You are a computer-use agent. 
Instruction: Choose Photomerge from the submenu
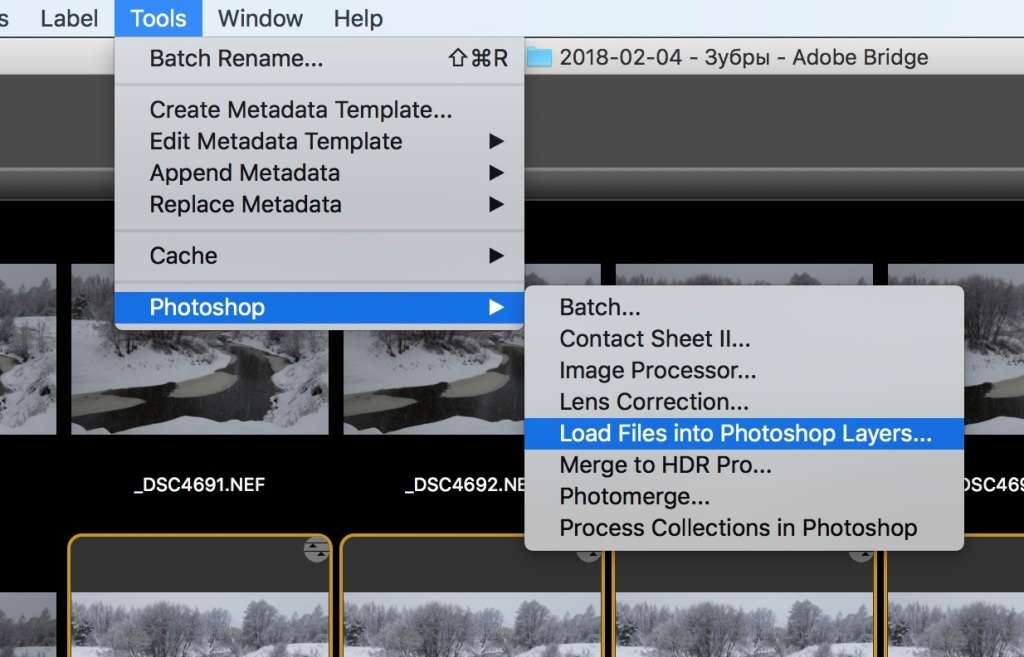pyautogui.click(x=634, y=496)
